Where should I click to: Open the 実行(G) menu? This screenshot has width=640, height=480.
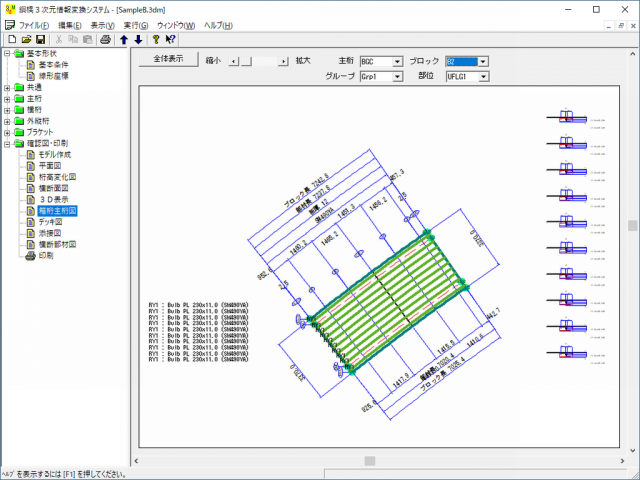tap(136, 23)
